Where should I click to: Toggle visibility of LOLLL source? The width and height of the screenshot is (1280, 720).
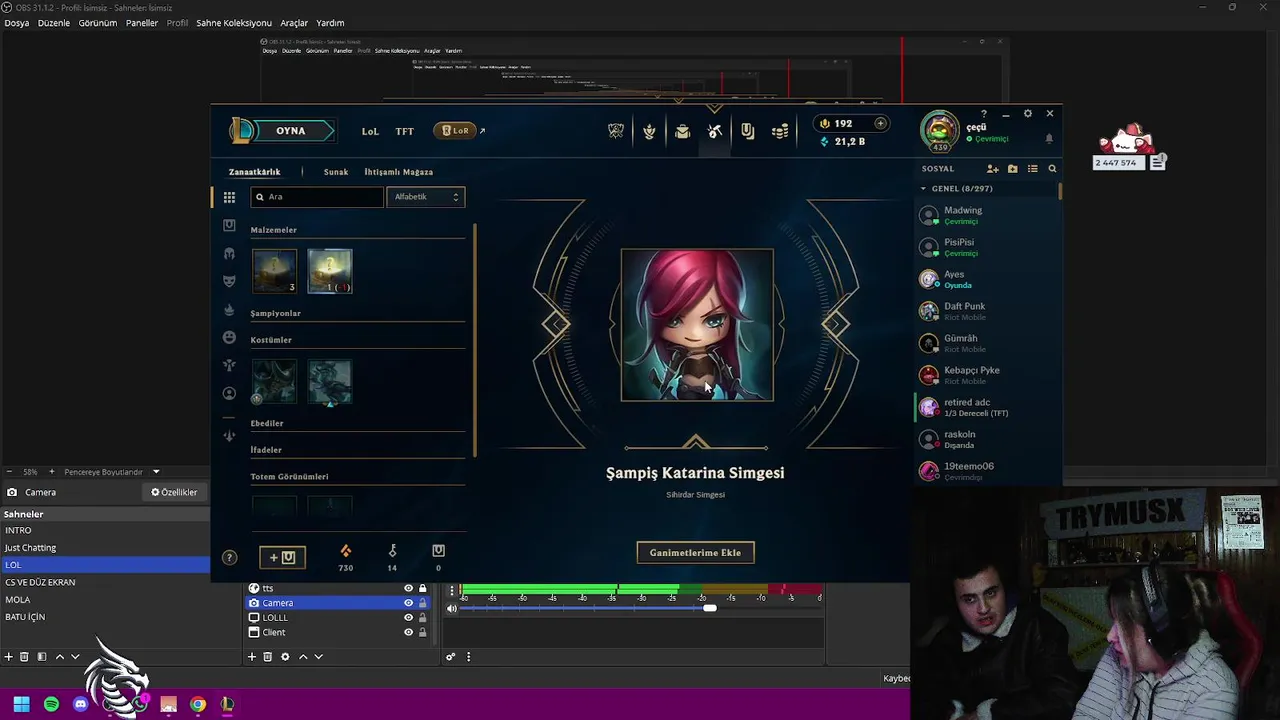pyautogui.click(x=408, y=618)
